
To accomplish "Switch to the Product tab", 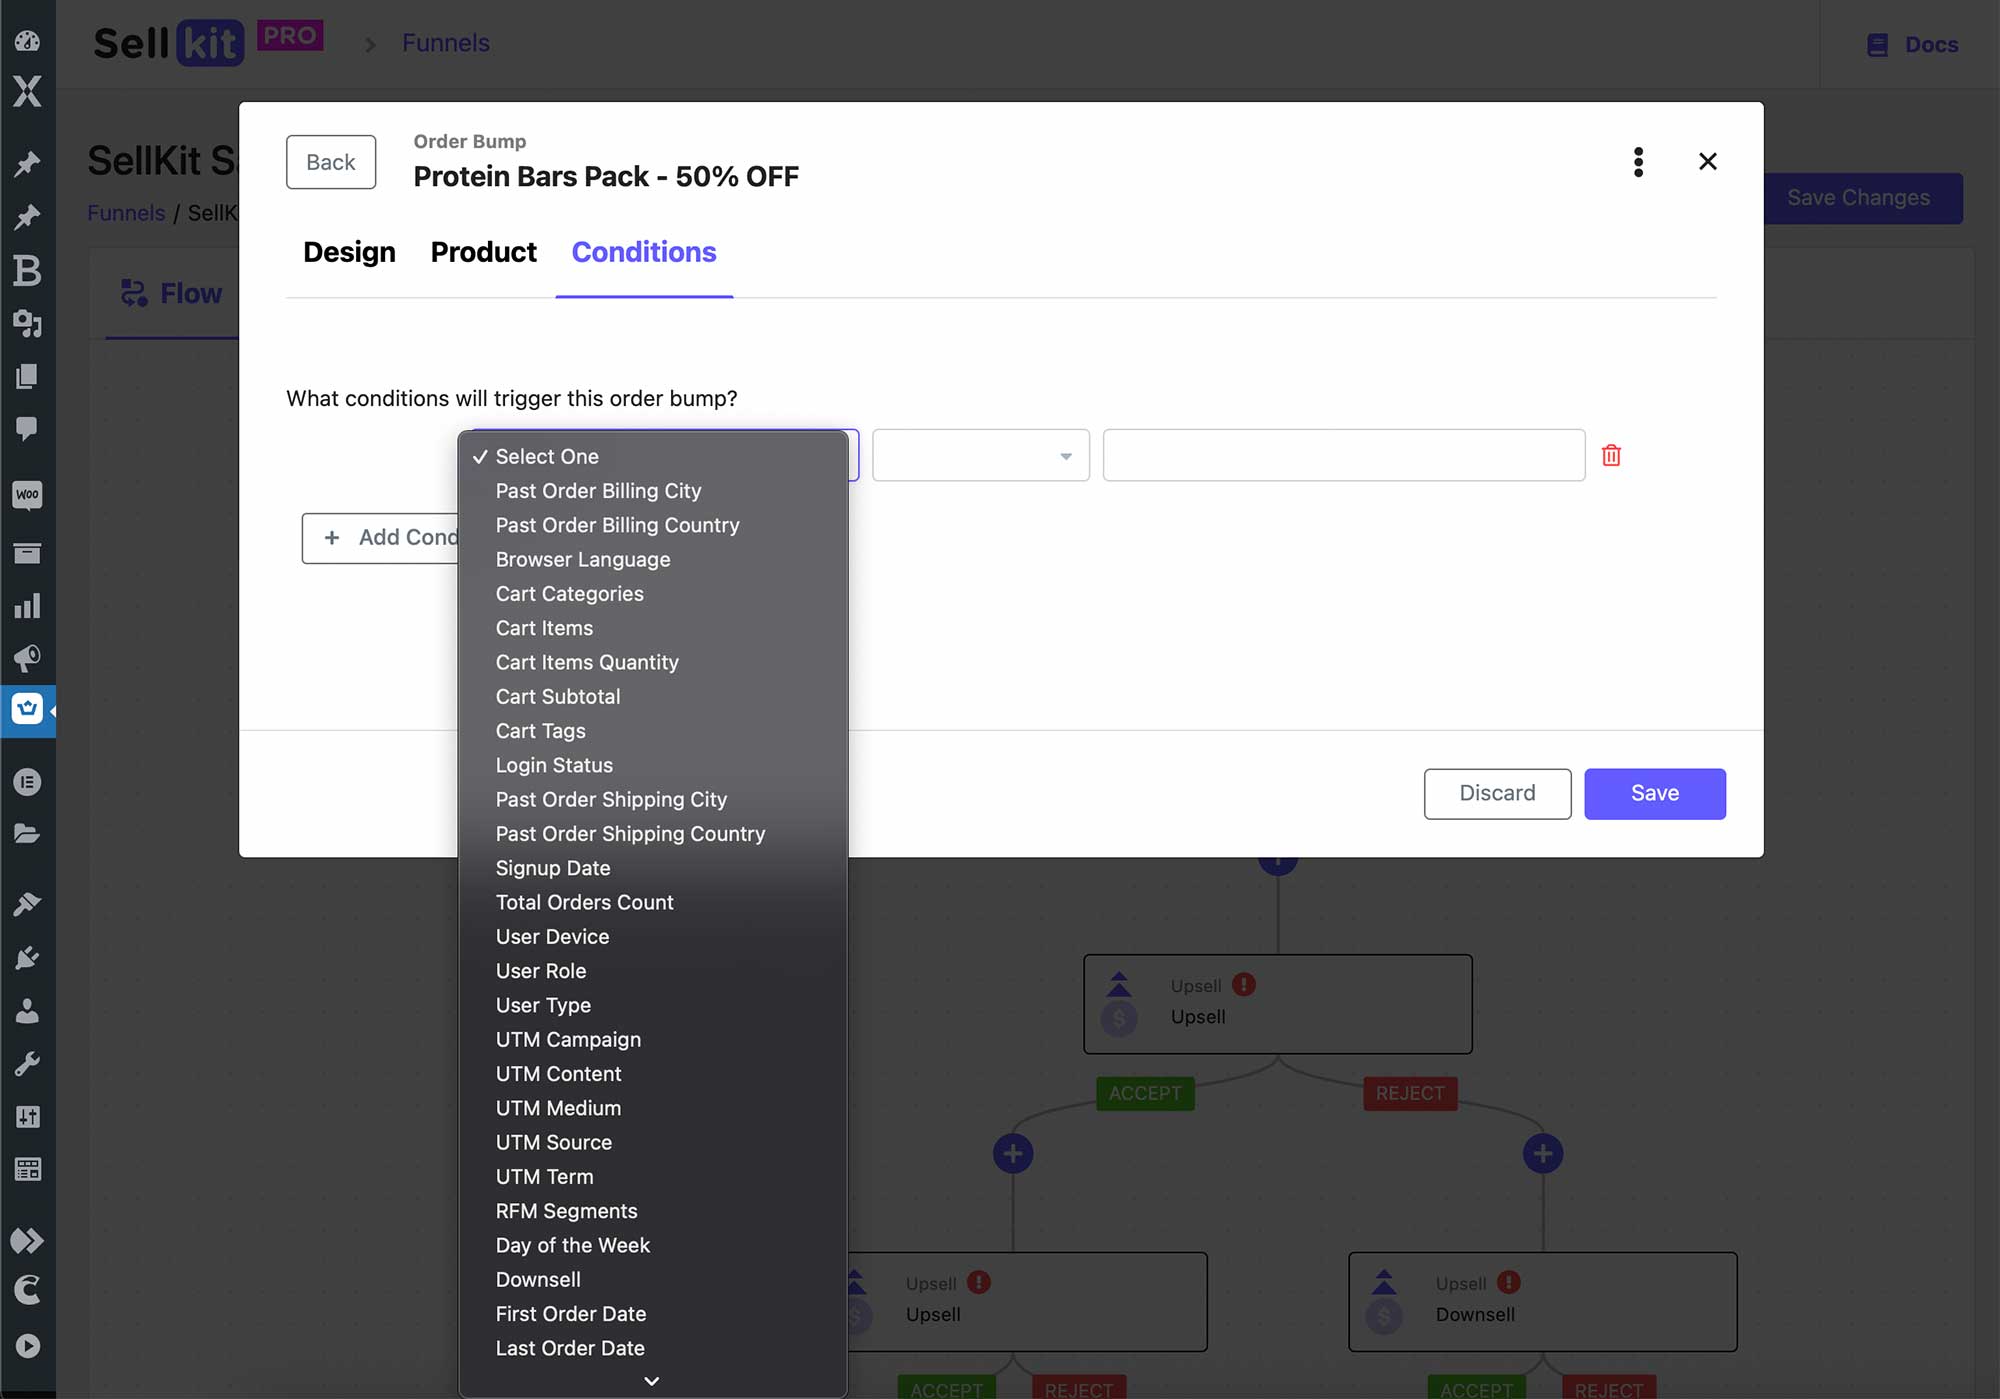I will pyautogui.click(x=483, y=252).
